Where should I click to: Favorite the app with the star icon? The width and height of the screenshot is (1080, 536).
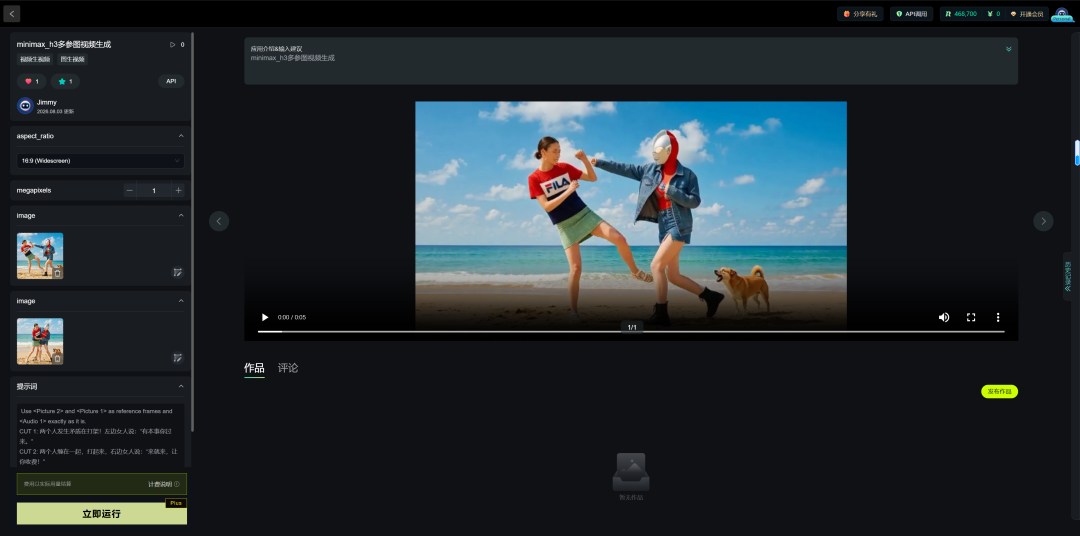click(x=65, y=81)
